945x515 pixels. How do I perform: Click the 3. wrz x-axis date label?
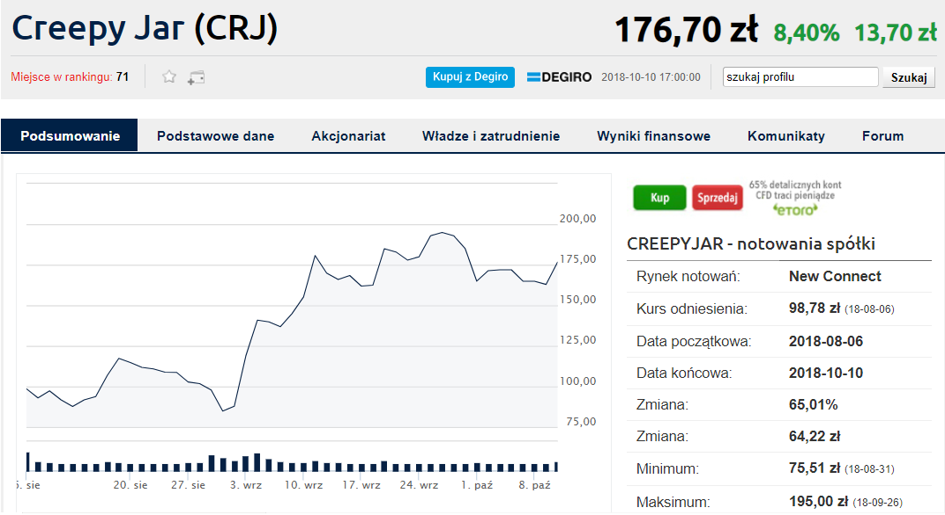(x=246, y=485)
